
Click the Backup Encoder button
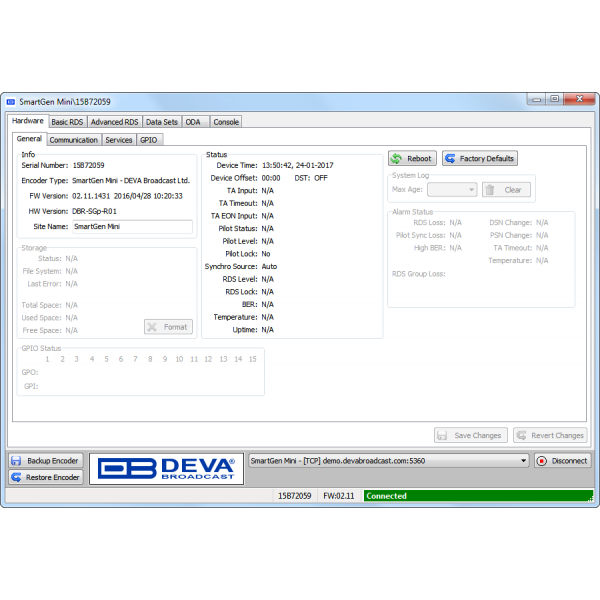click(46, 461)
